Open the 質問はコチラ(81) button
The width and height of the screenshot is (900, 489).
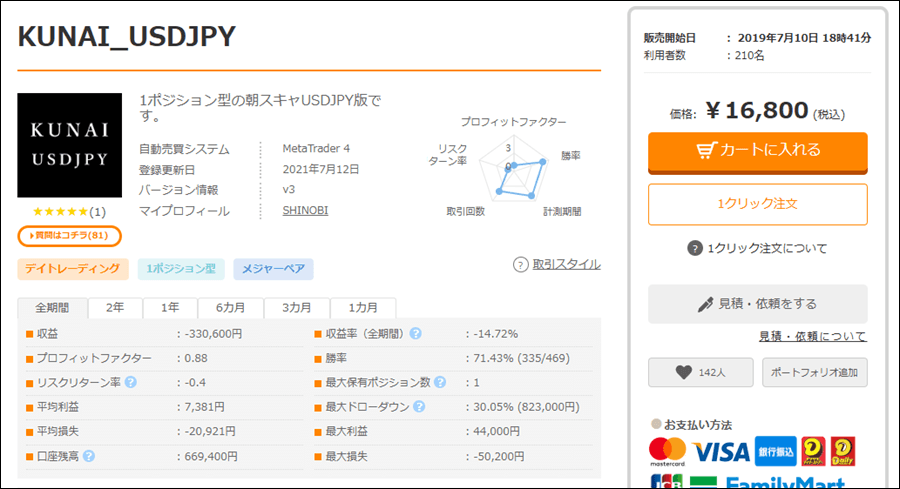tap(69, 236)
